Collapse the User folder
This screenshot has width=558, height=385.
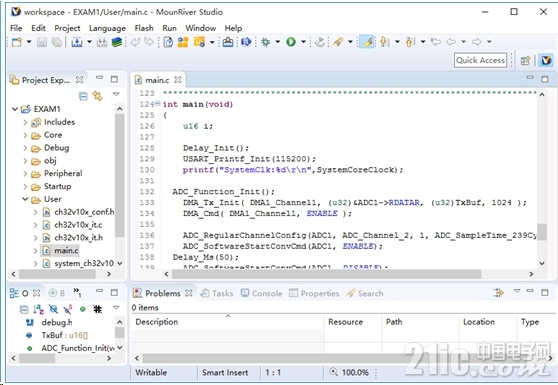(x=25, y=199)
